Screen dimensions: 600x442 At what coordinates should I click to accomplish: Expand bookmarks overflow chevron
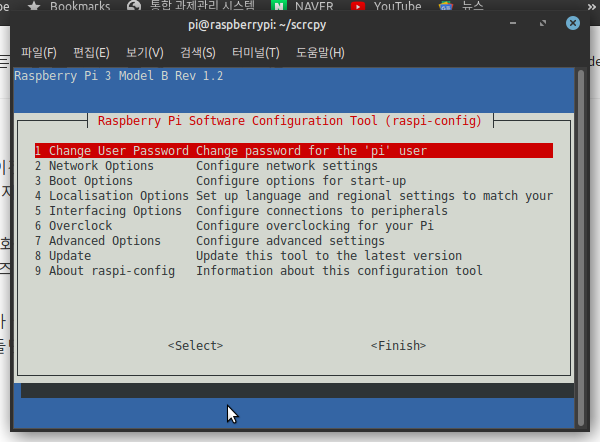(x=592, y=7)
